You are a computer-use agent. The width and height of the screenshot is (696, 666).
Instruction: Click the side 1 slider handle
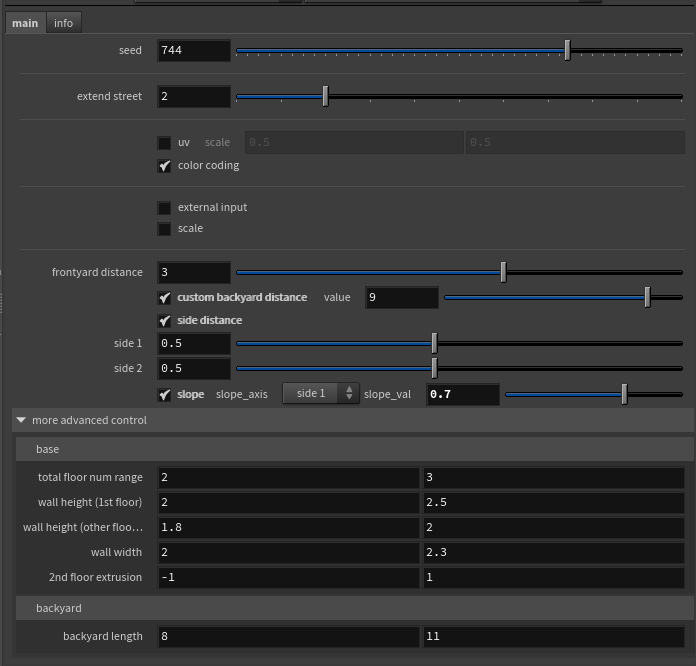click(x=435, y=343)
